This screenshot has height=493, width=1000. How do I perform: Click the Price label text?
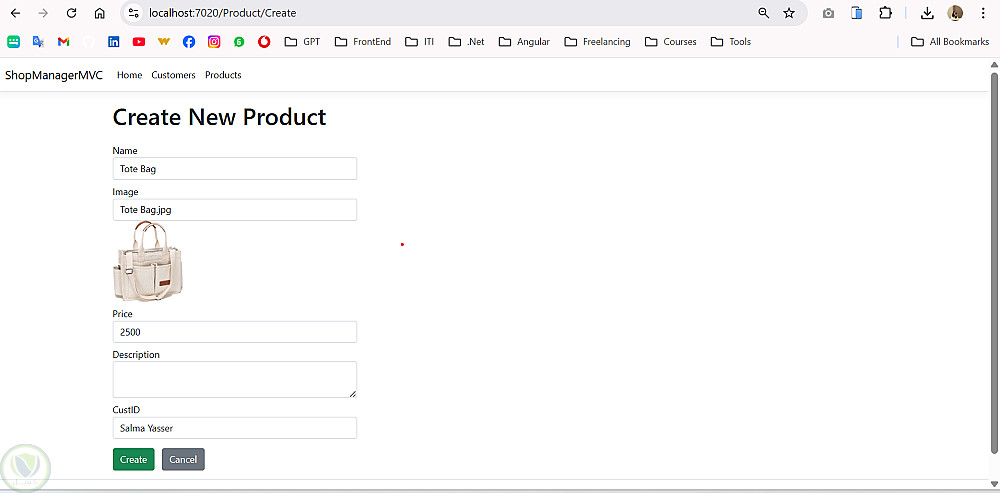[122, 314]
